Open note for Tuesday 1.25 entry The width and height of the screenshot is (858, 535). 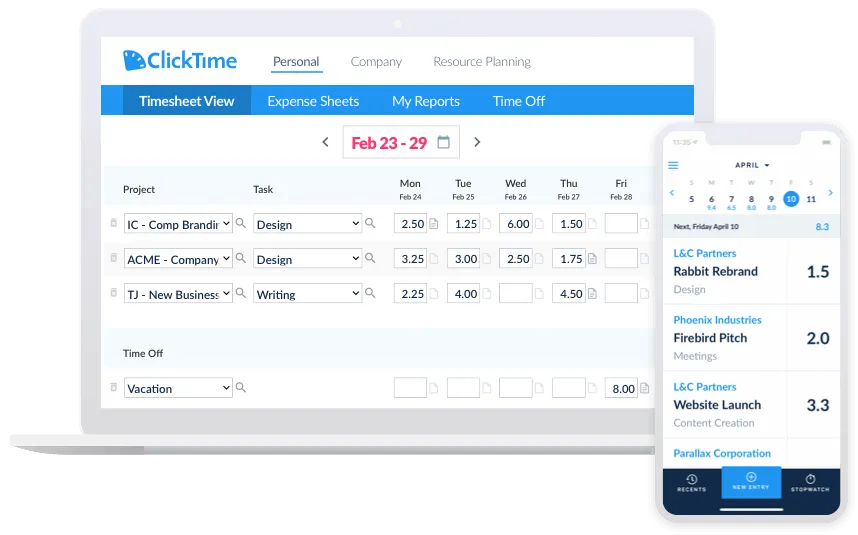coord(486,224)
